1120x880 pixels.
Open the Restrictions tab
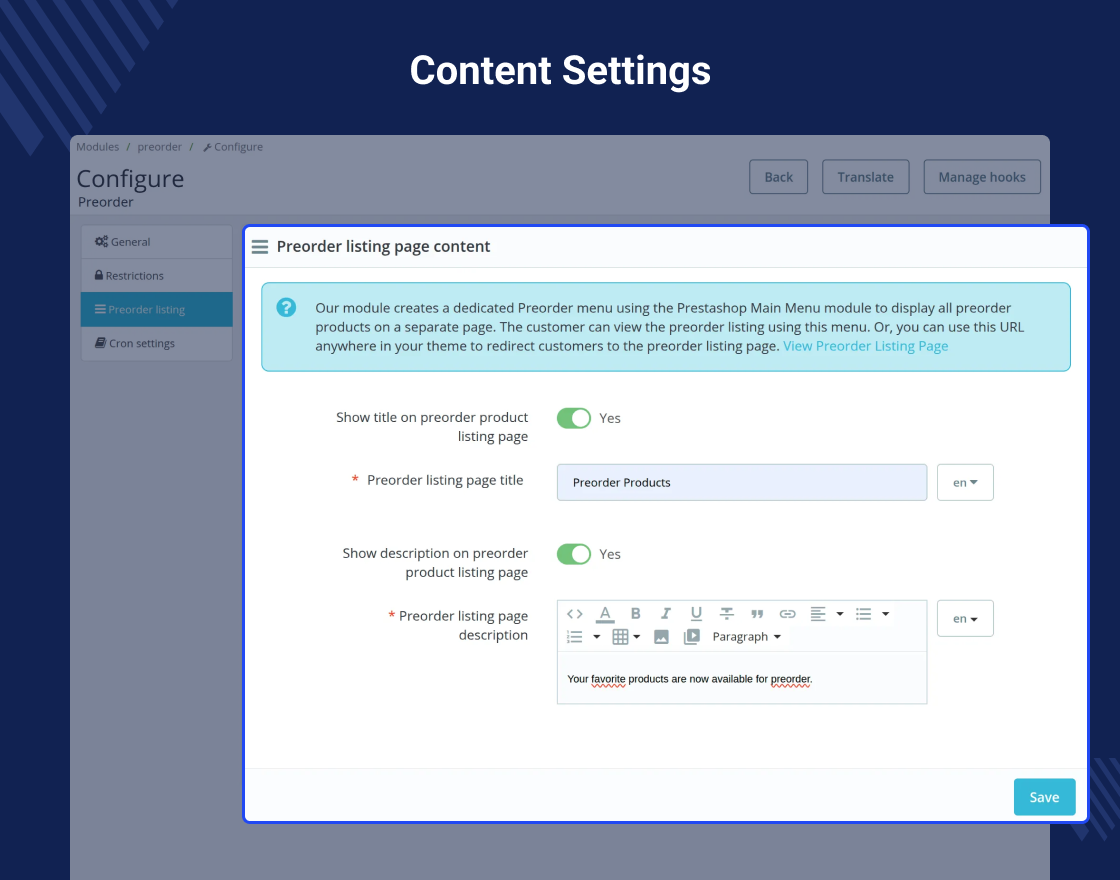point(156,276)
